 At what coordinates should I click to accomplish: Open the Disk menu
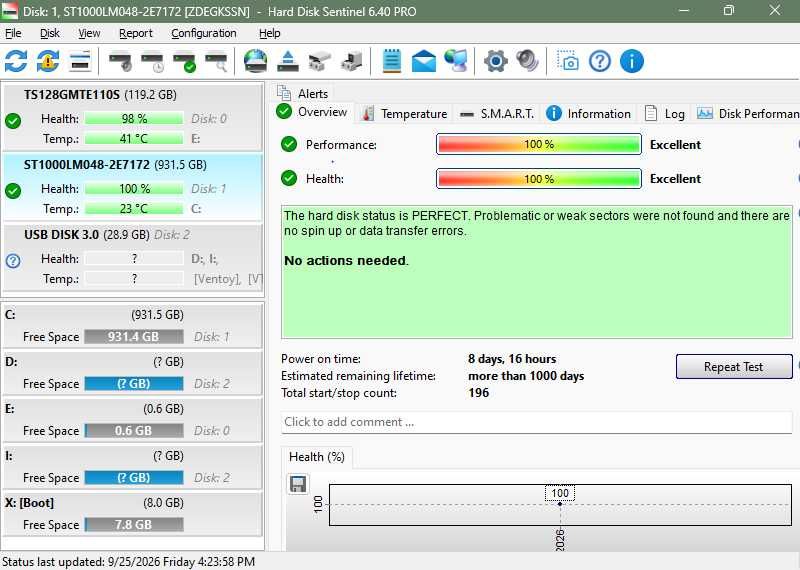49,33
